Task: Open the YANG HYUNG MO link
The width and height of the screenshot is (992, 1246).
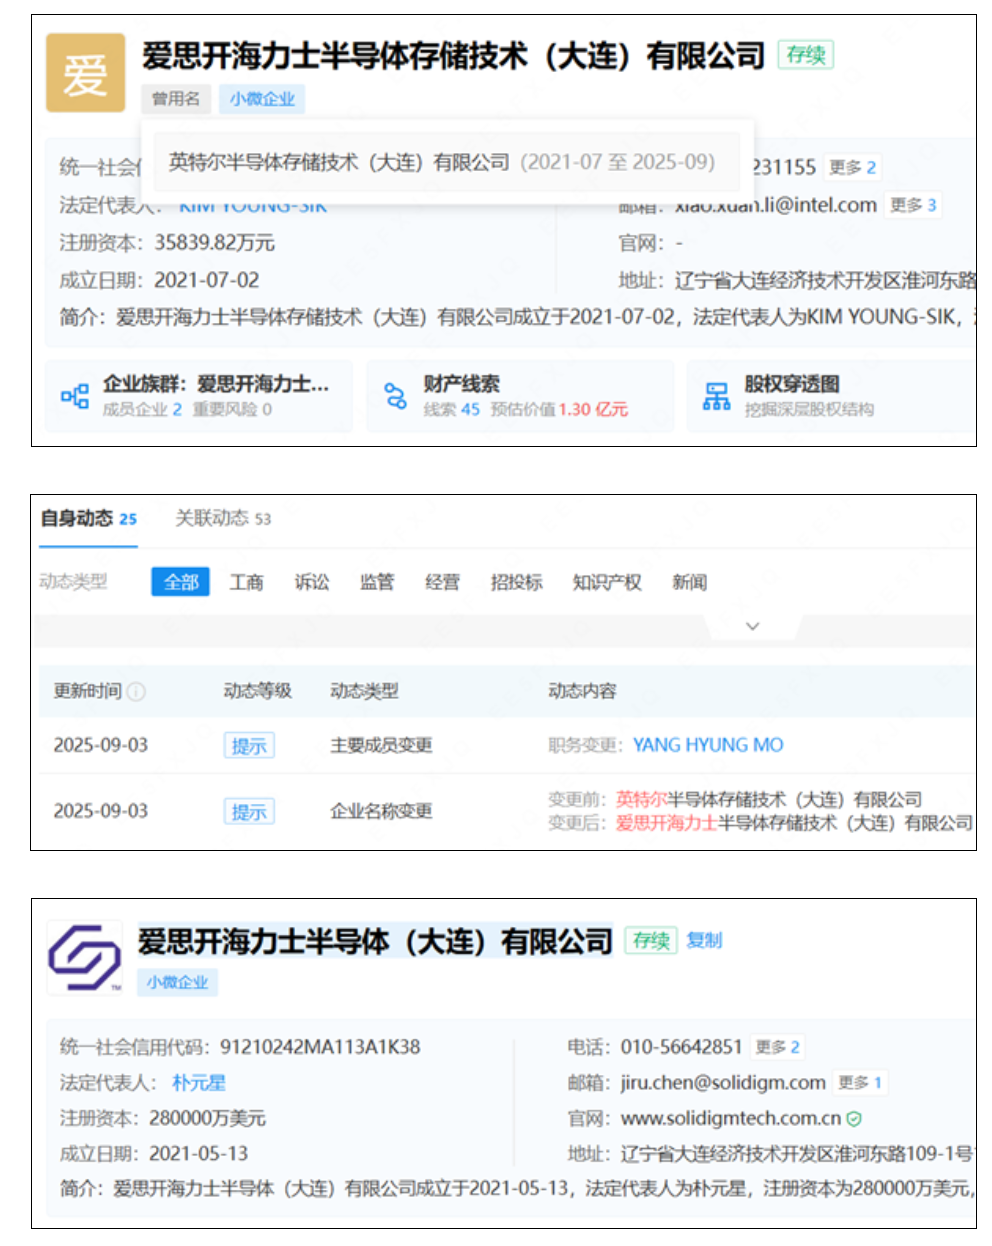Action: (708, 745)
